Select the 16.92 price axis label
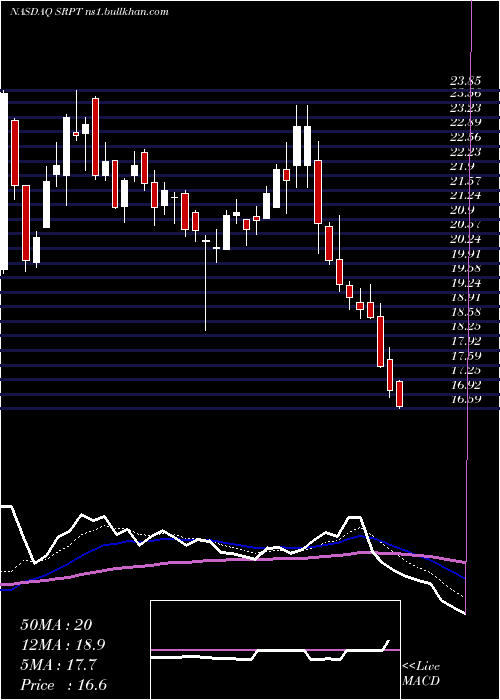 [x=466, y=385]
